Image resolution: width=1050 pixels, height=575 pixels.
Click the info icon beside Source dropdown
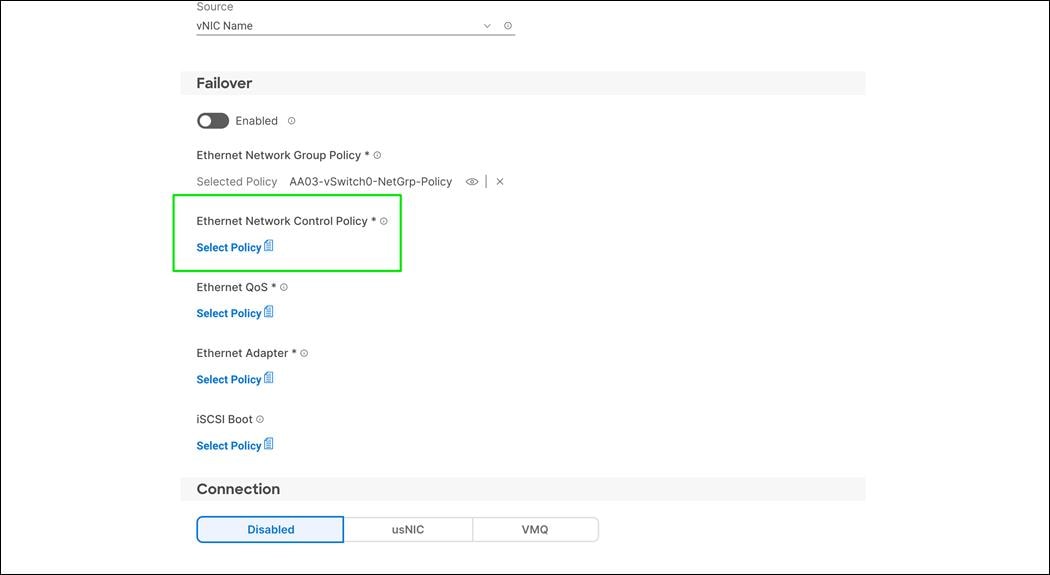point(508,26)
